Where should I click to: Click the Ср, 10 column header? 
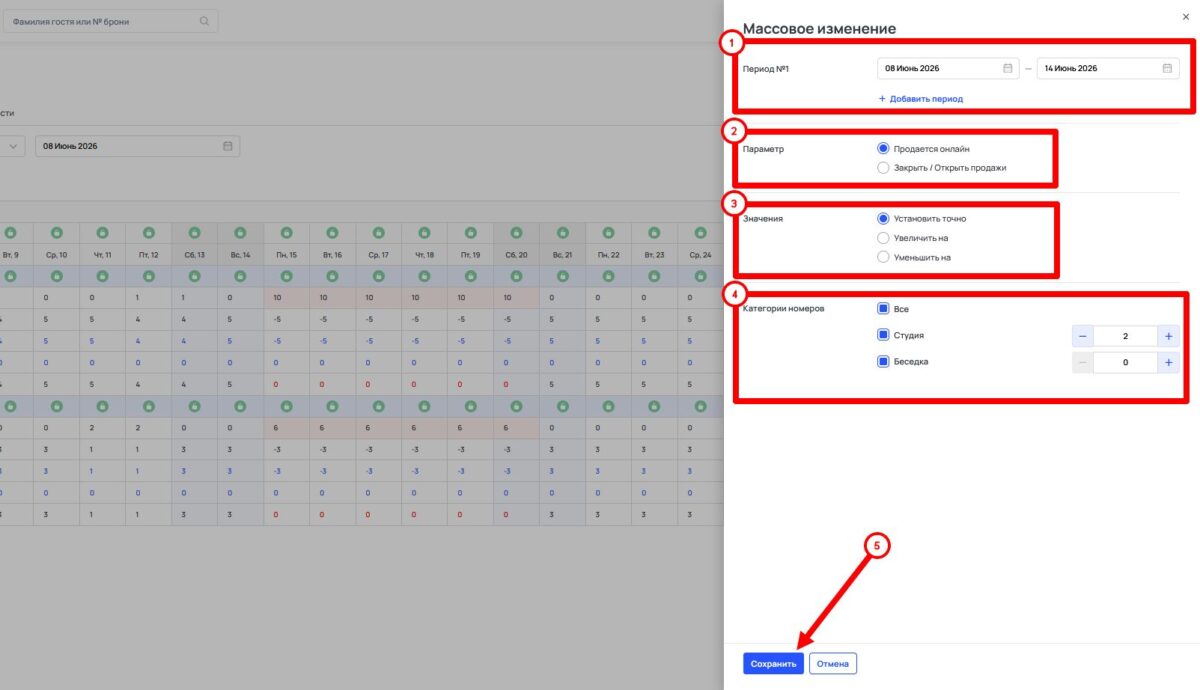[x=57, y=255]
